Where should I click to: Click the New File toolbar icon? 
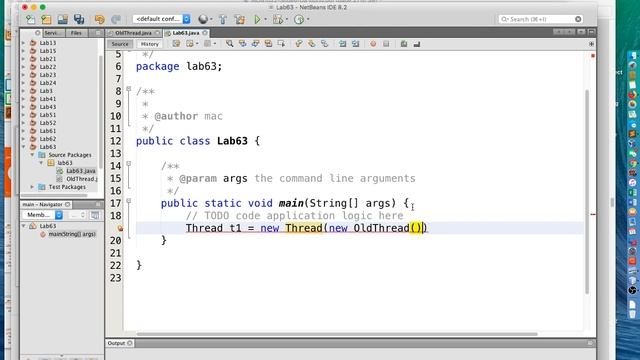coord(30,19)
